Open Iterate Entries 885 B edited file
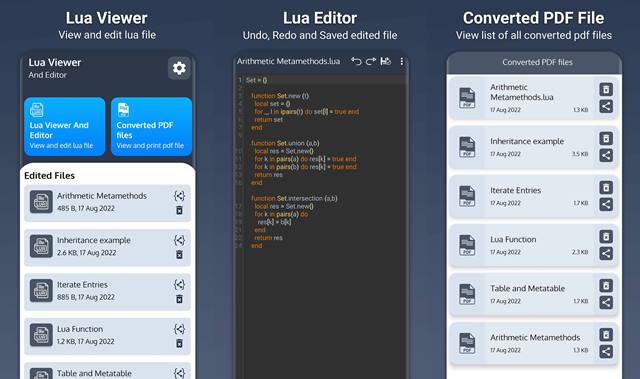Screen dimensions: 640x379 point(107,292)
